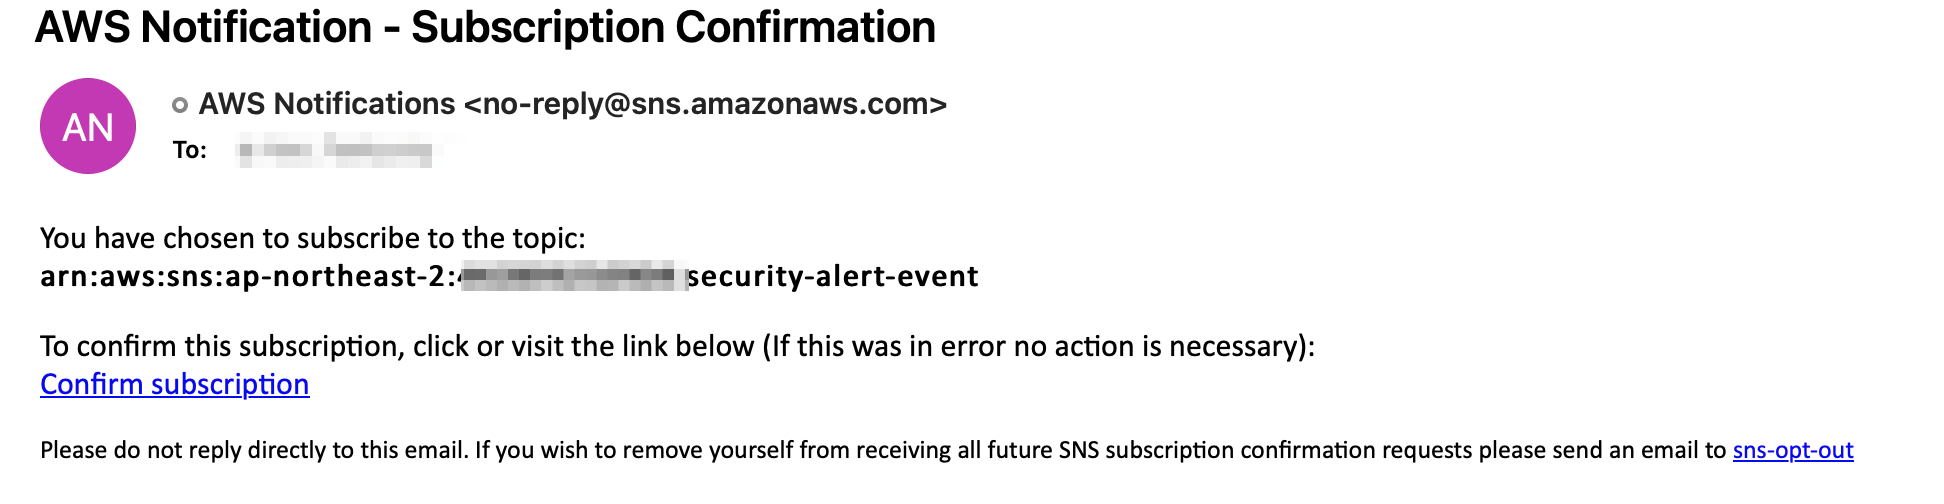The width and height of the screenshot is (1944, 504).
Task: Click the blurred recipient in the To field
Action: point(335,151)
